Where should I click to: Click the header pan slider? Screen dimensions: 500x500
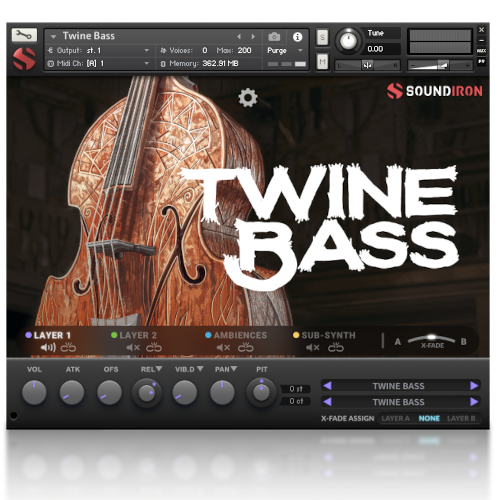(367, 65)
